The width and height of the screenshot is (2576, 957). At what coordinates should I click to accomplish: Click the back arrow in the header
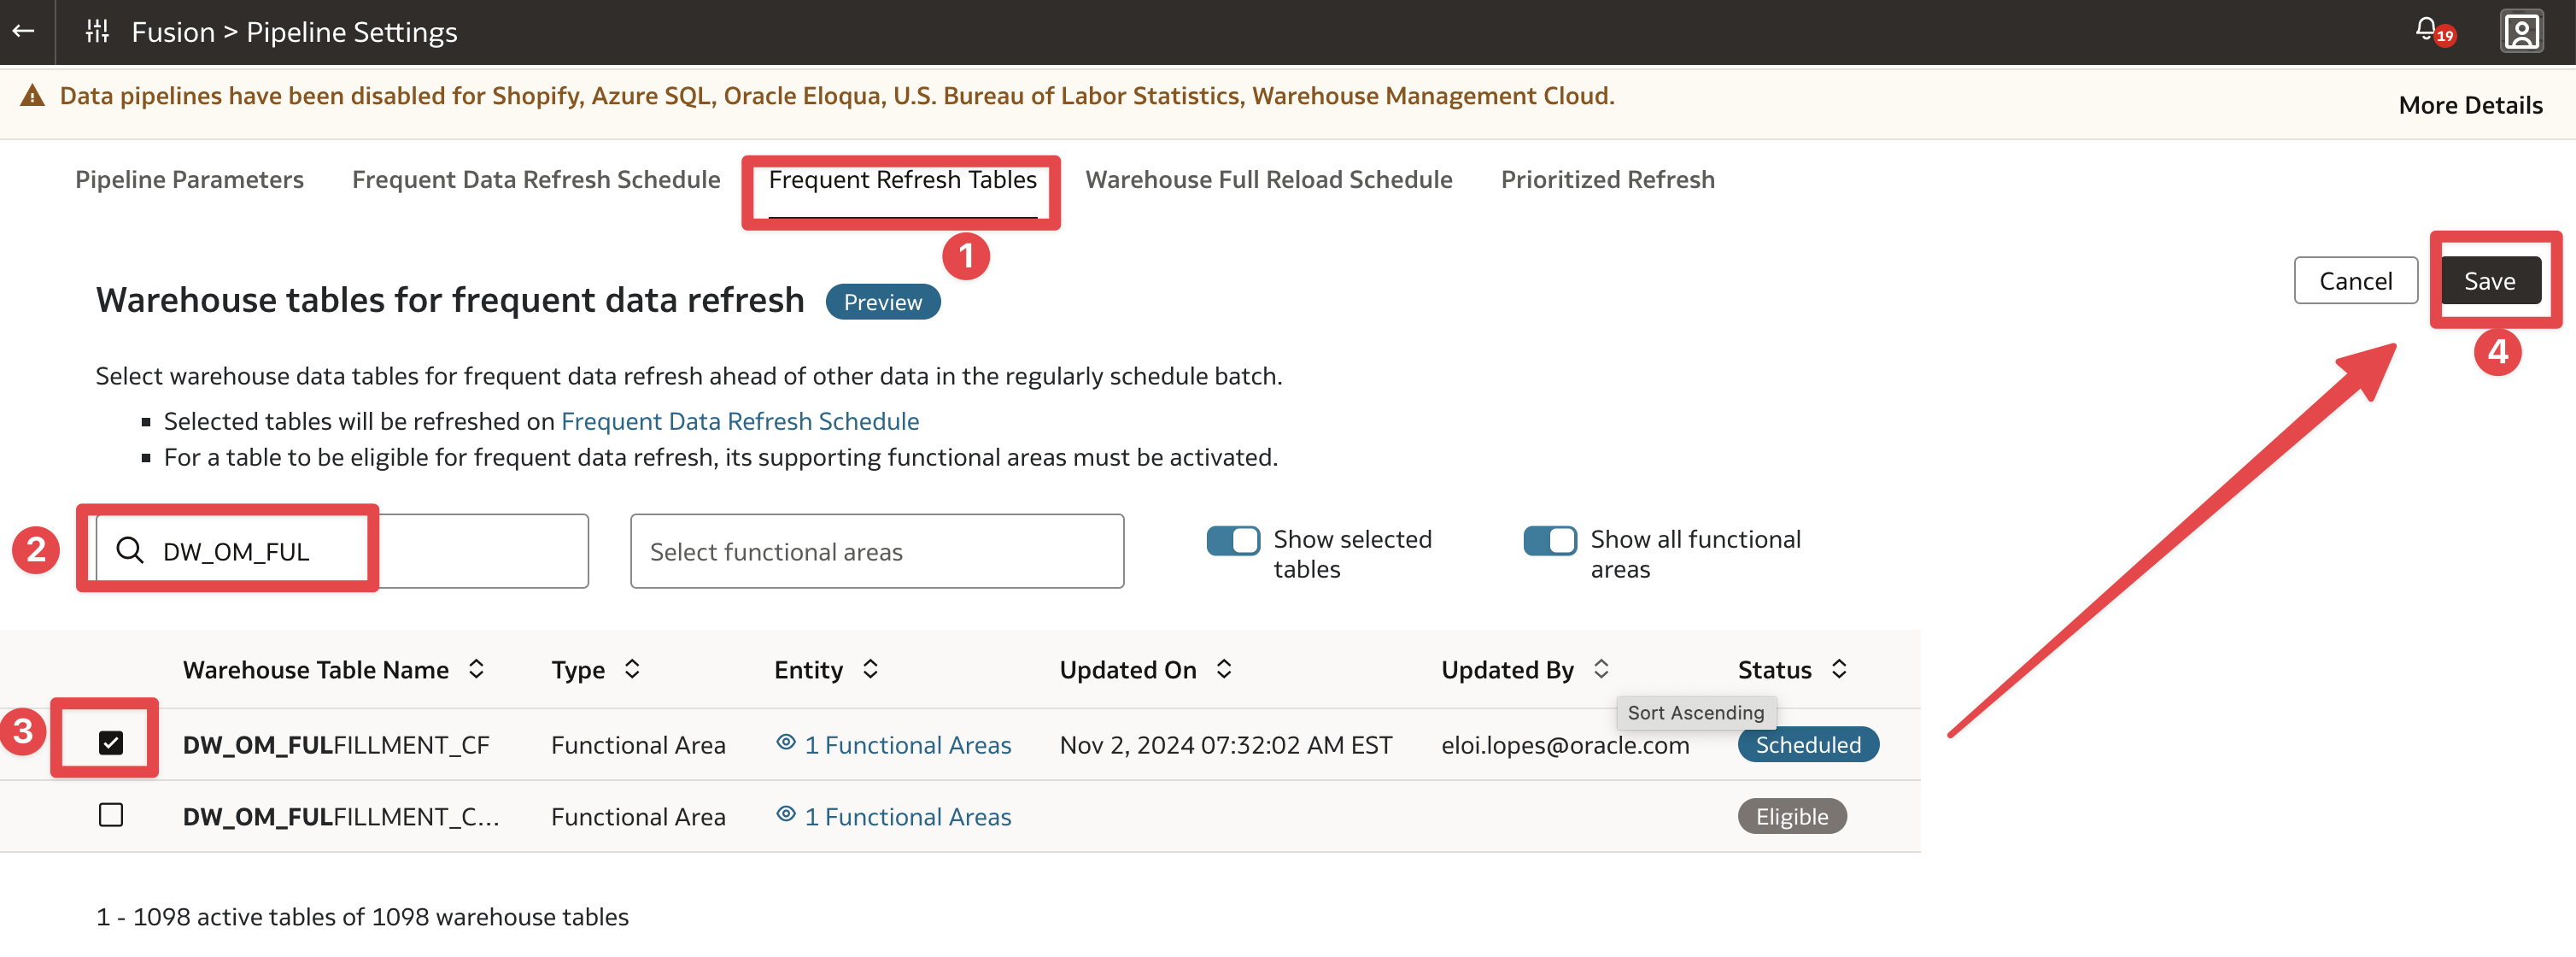[23, 31]
